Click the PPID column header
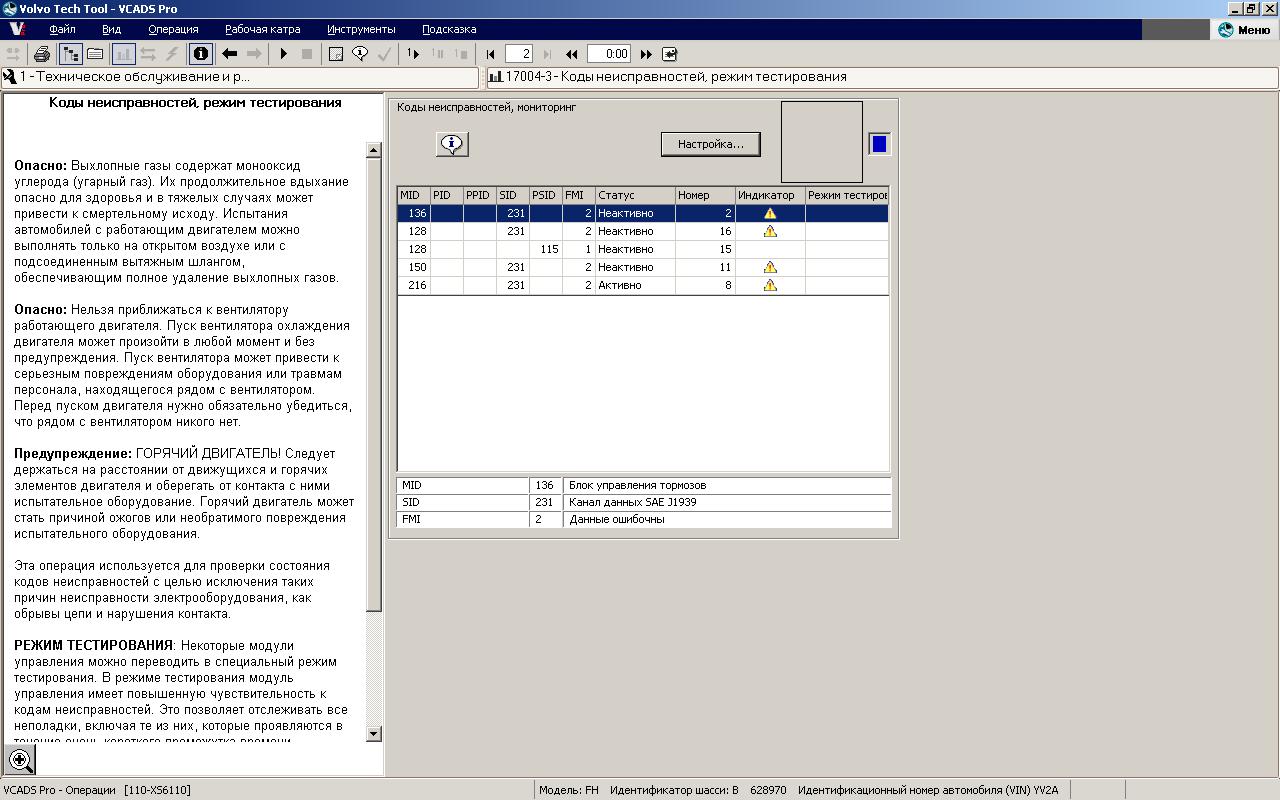 (x=480, y=195)
